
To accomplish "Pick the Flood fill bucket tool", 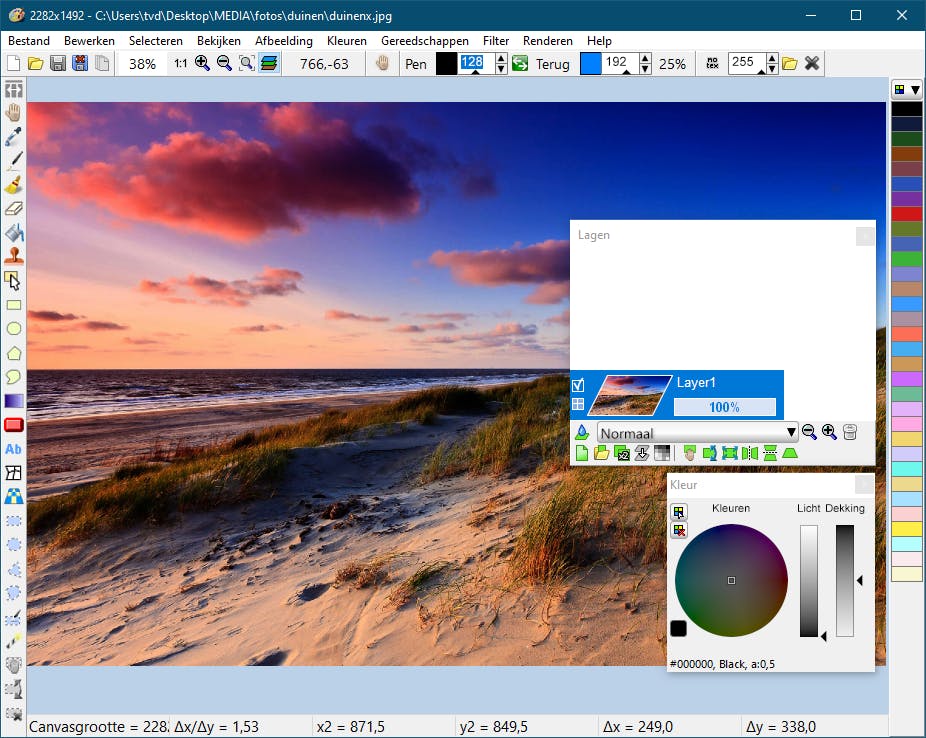I will point(14,232).
